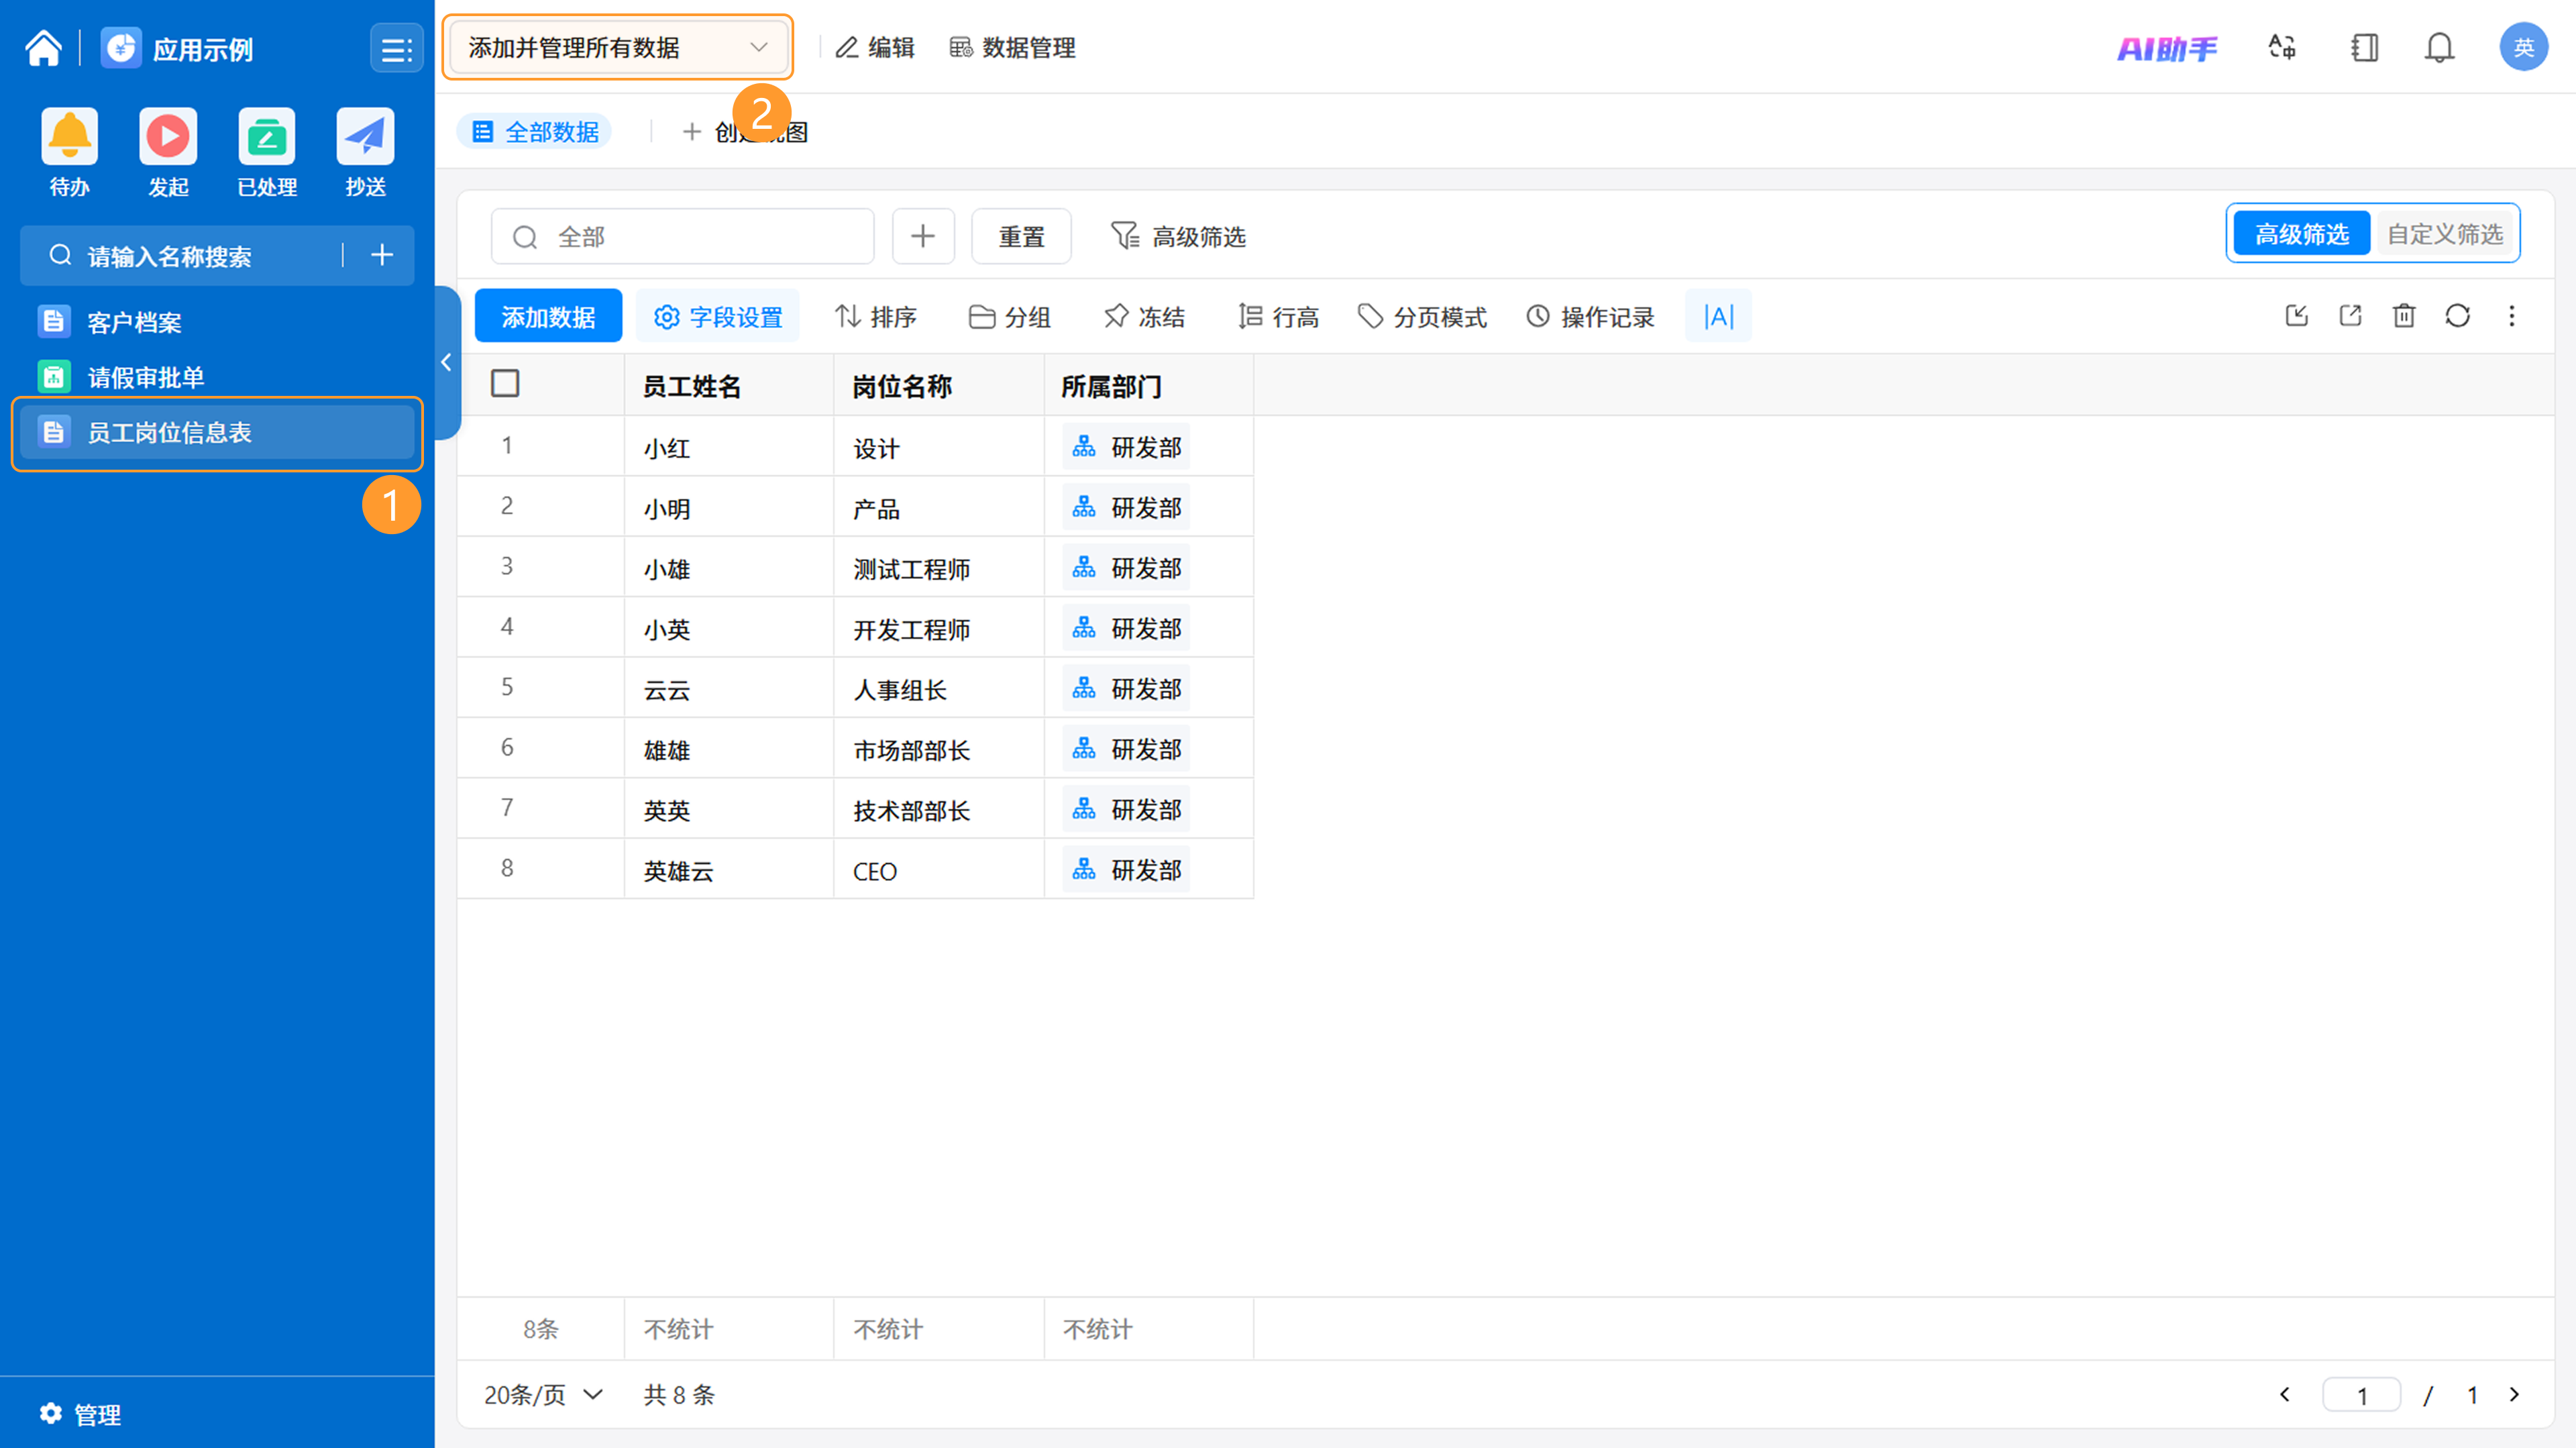
Task: Toggle 分页模式
Action: (x=1422, y=316)
